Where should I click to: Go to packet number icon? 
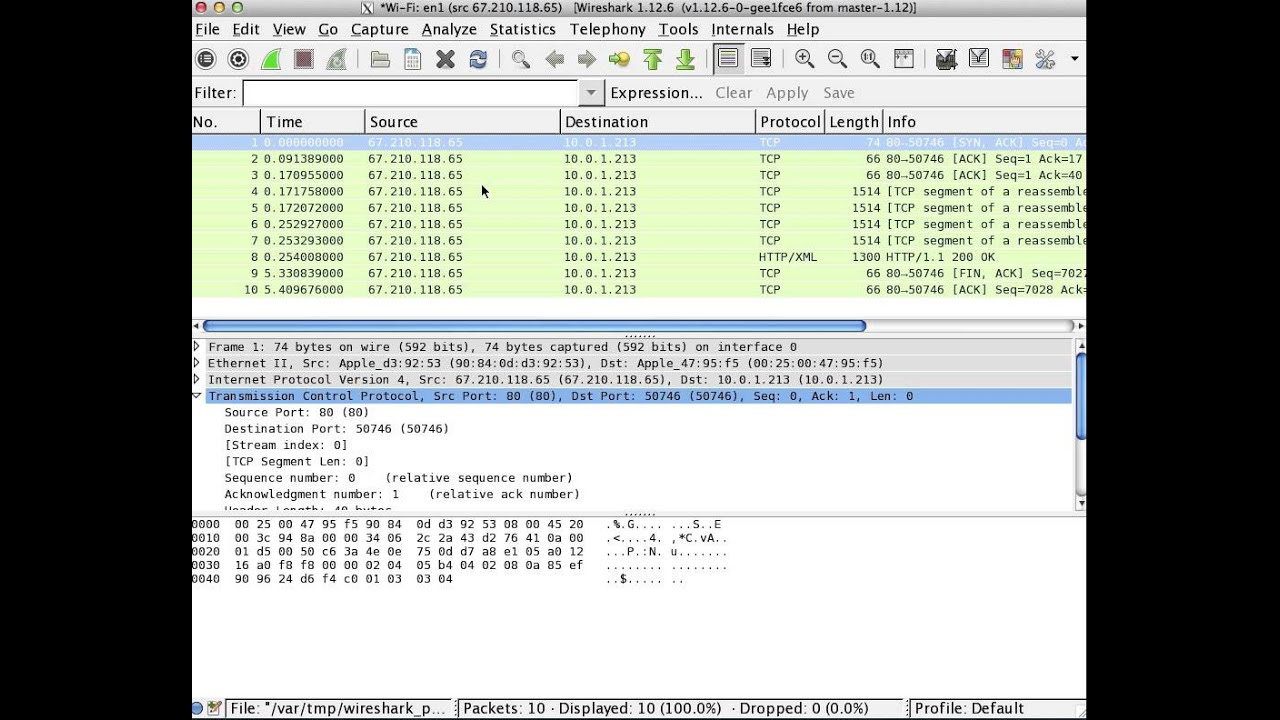[x=620, y=60]
